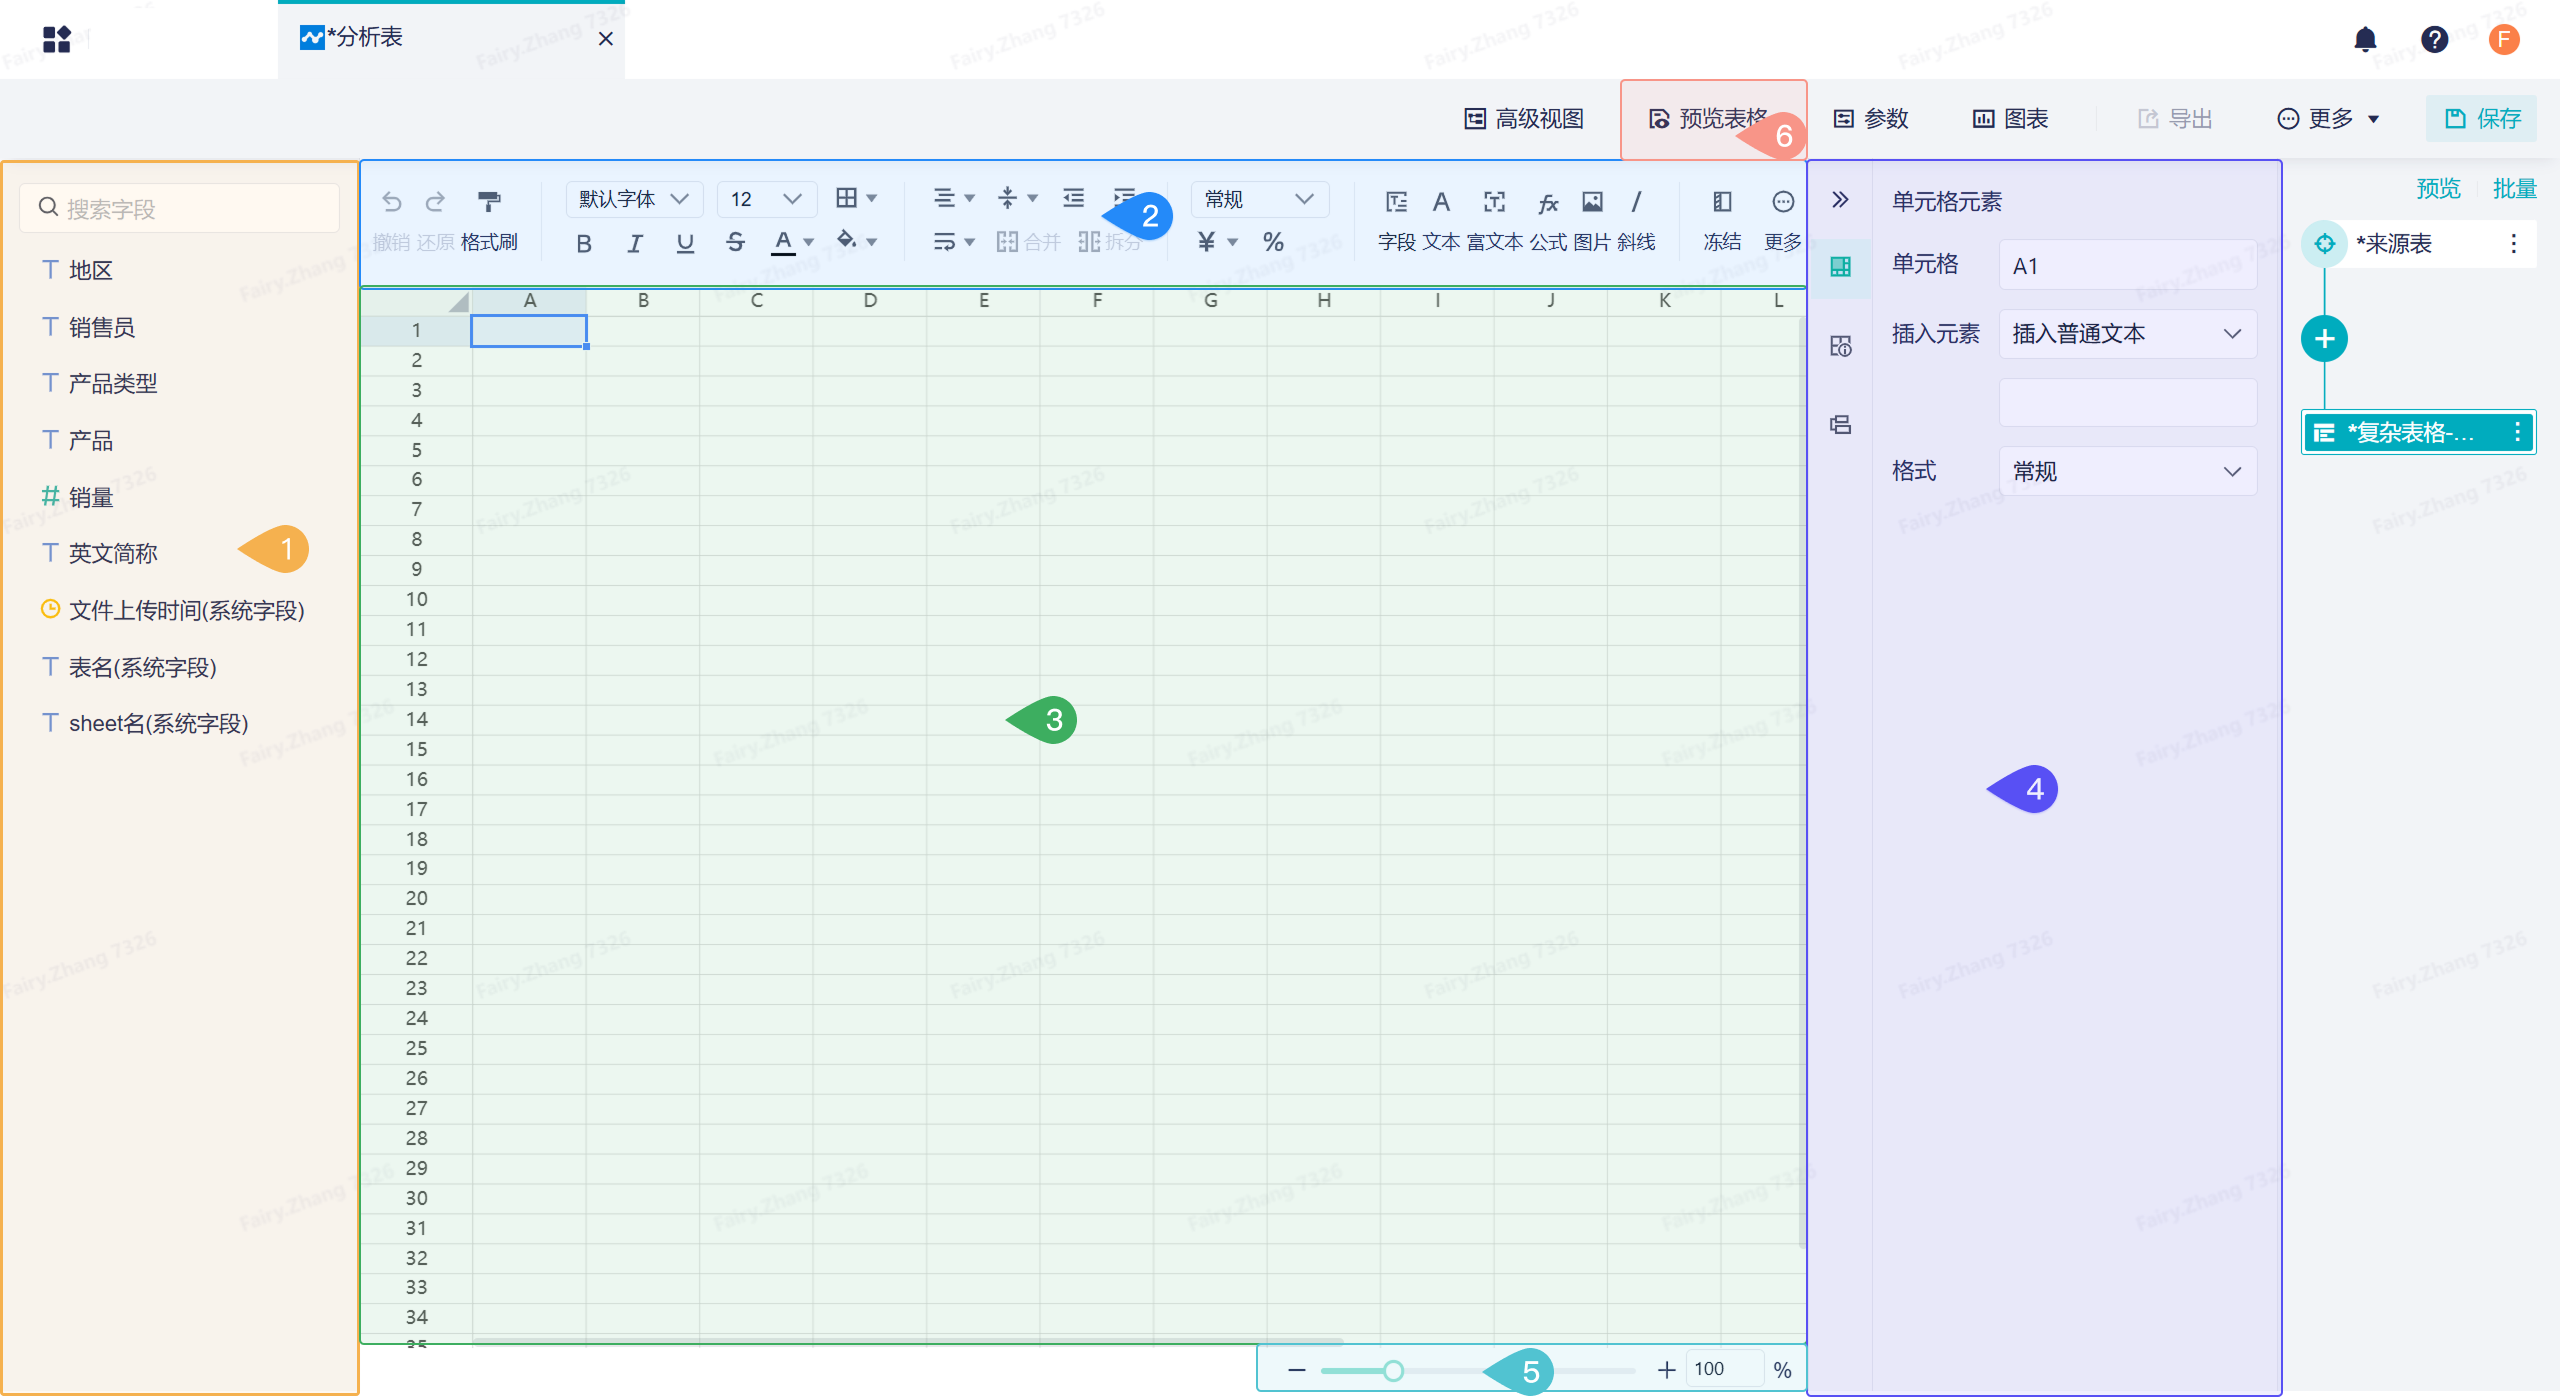Viewport: 2560px width, 1397px height.
Task: Insert a formula (公式)
Action: click(1548, 203)
